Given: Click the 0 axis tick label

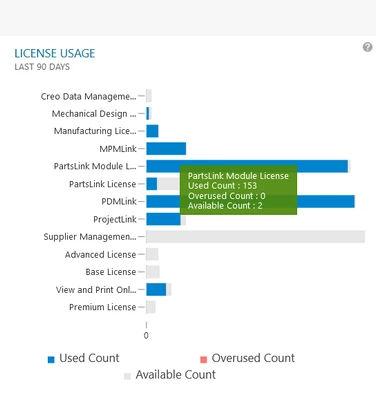Looking at the screenshot, I should click(146, 336).
